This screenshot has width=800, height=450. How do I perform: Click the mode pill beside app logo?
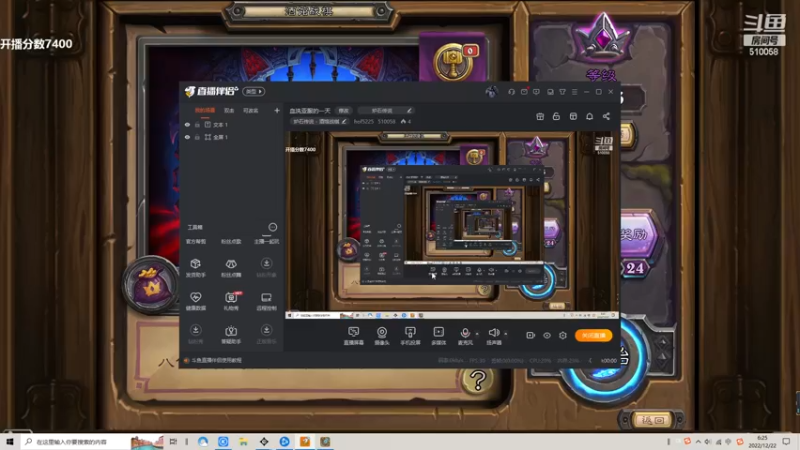click(x=254, y=91)
